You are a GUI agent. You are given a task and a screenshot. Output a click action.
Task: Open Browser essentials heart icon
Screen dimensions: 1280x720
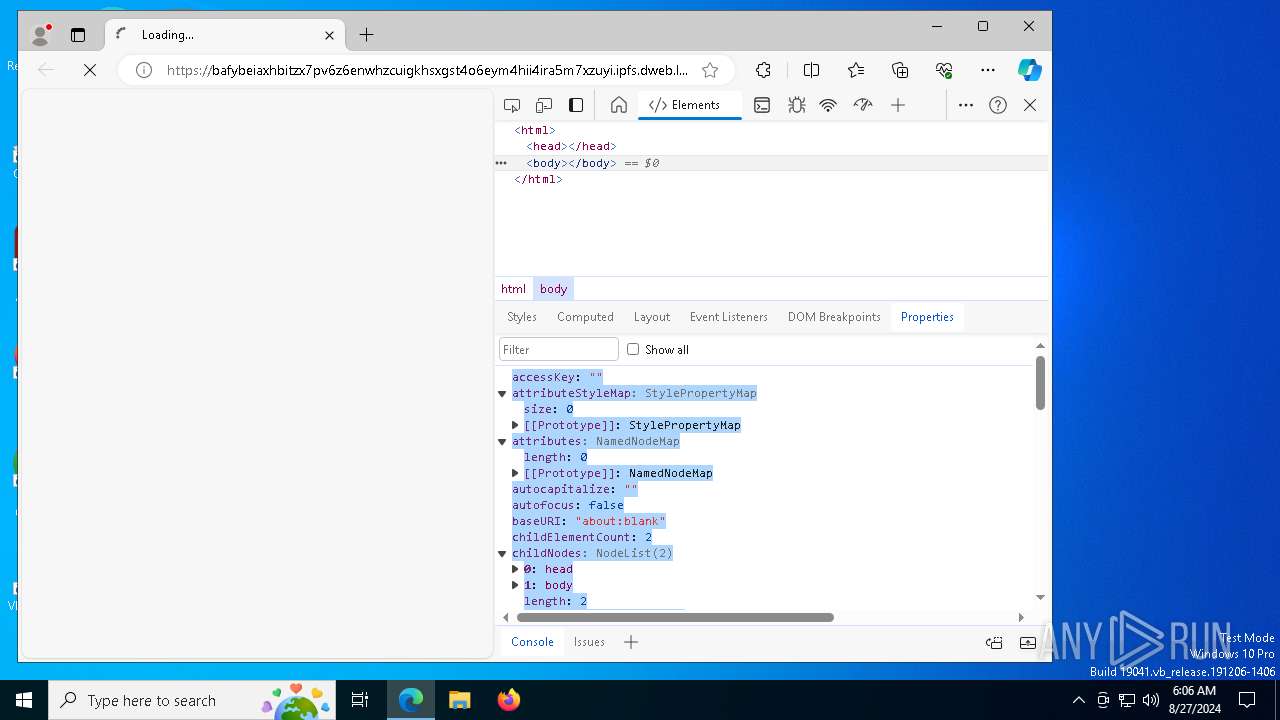[x=944, y=70]
